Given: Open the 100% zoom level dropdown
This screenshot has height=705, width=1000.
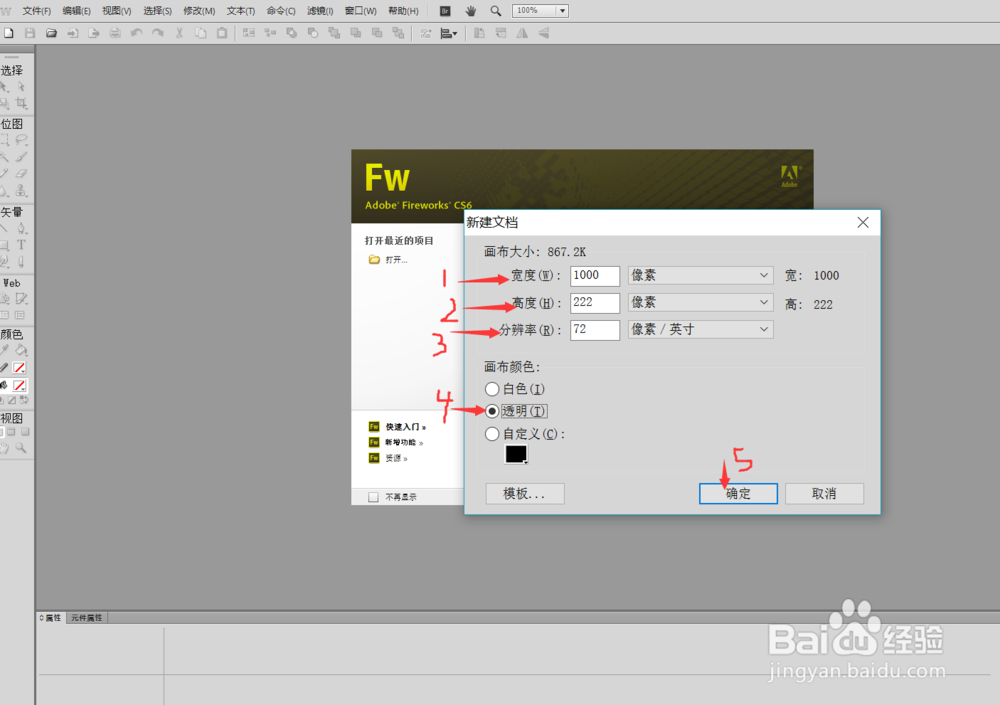Looking at the screenshot, I should (562, 11).
